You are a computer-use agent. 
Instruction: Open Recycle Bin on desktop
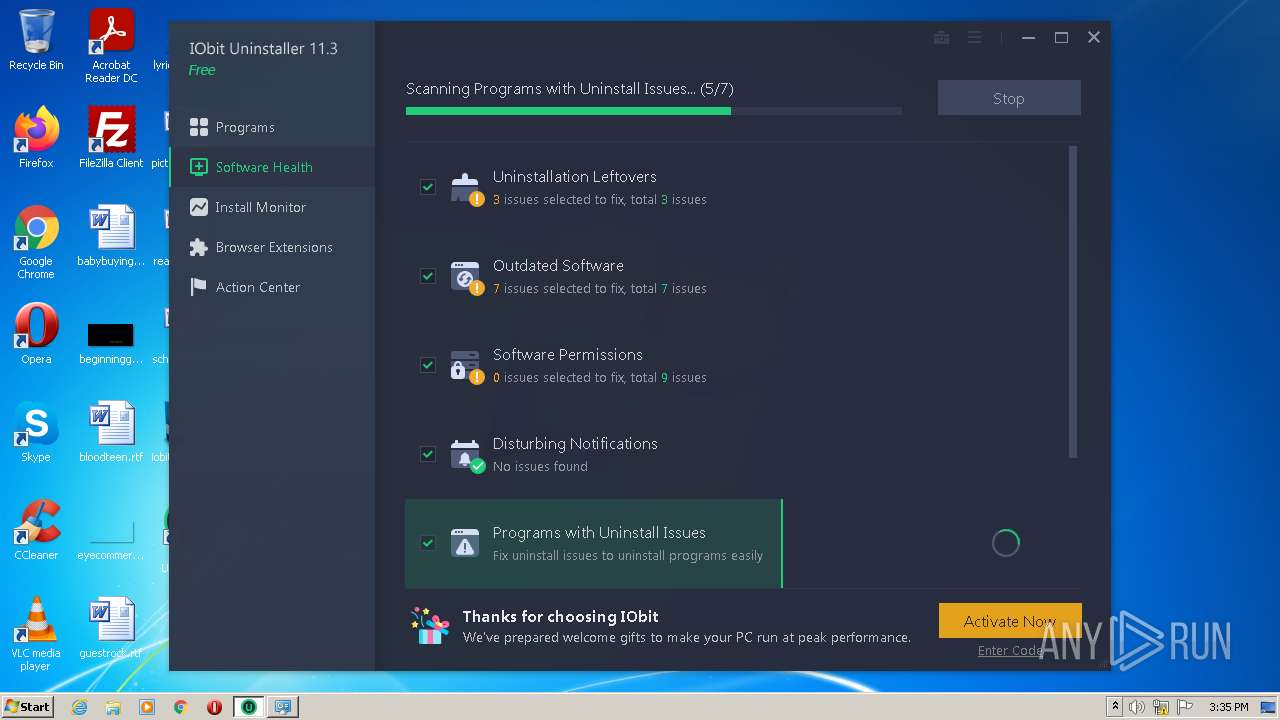36,40
